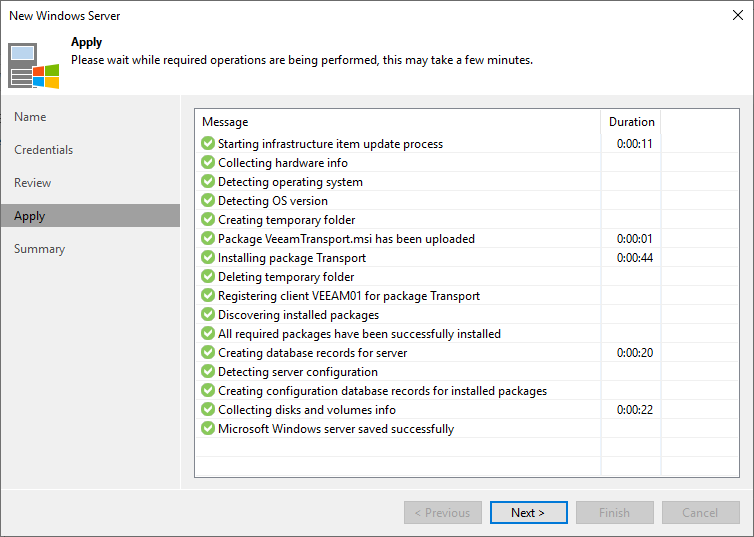
Task: Click the greyed-out Finish button
Action: coord(615,512)
